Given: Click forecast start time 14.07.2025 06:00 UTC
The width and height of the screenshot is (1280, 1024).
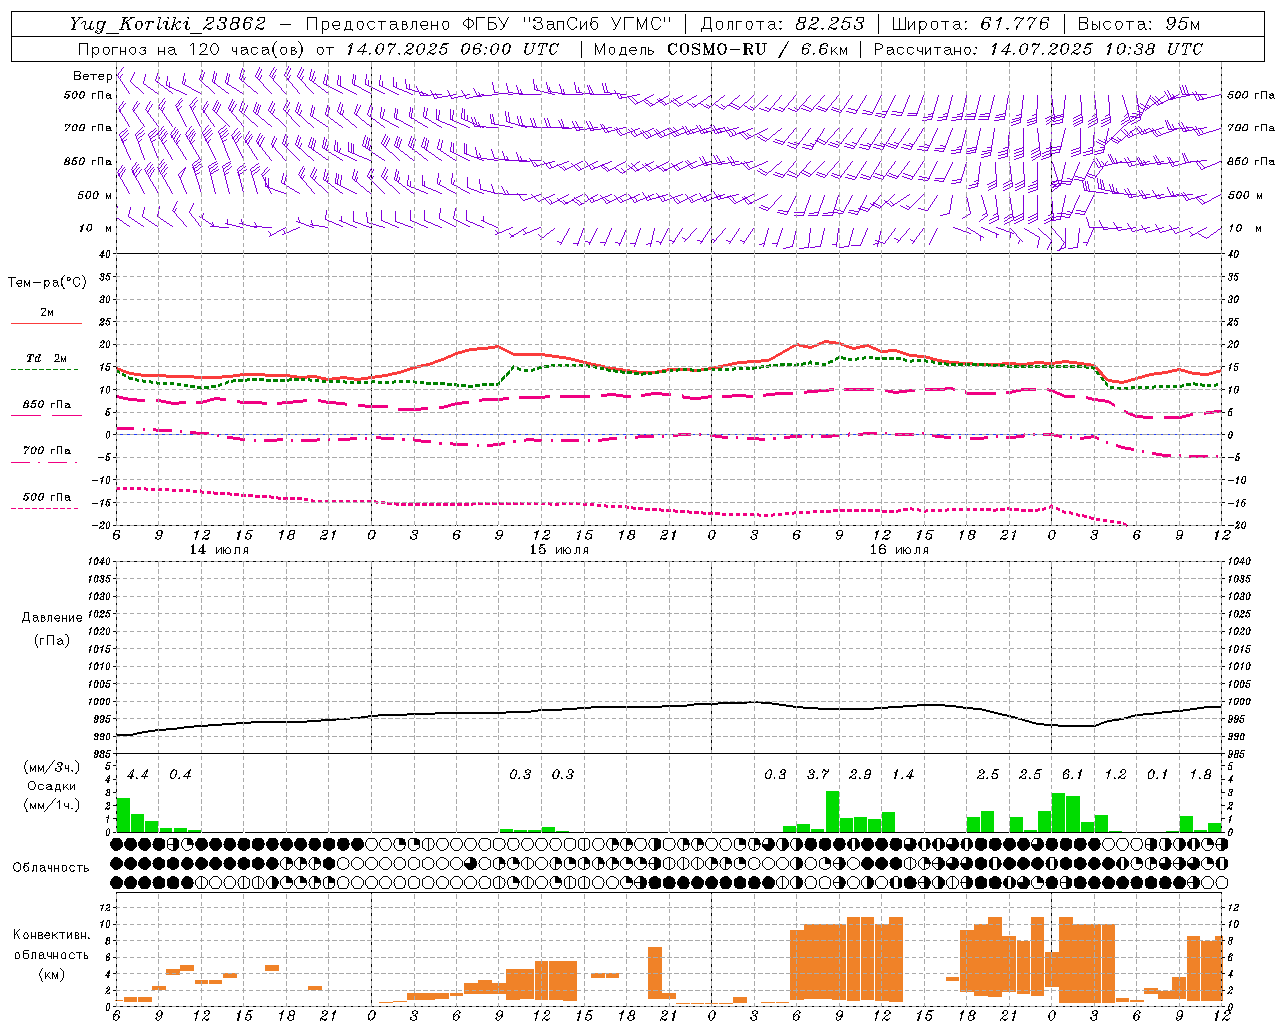Looking at the screenshot, I should coord(452,49).
